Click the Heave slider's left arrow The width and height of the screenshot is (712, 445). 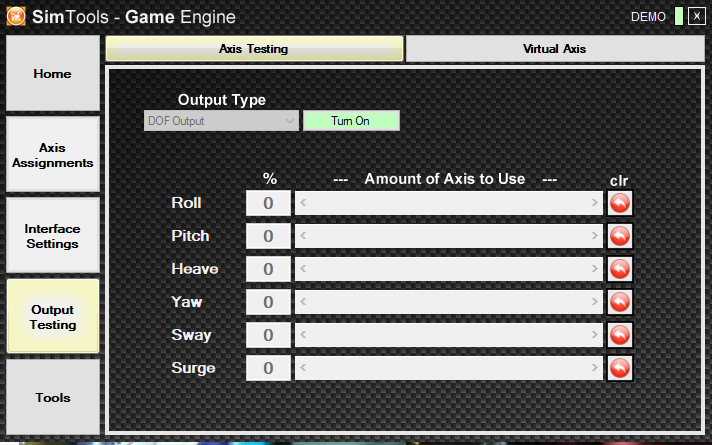point(303,269)
